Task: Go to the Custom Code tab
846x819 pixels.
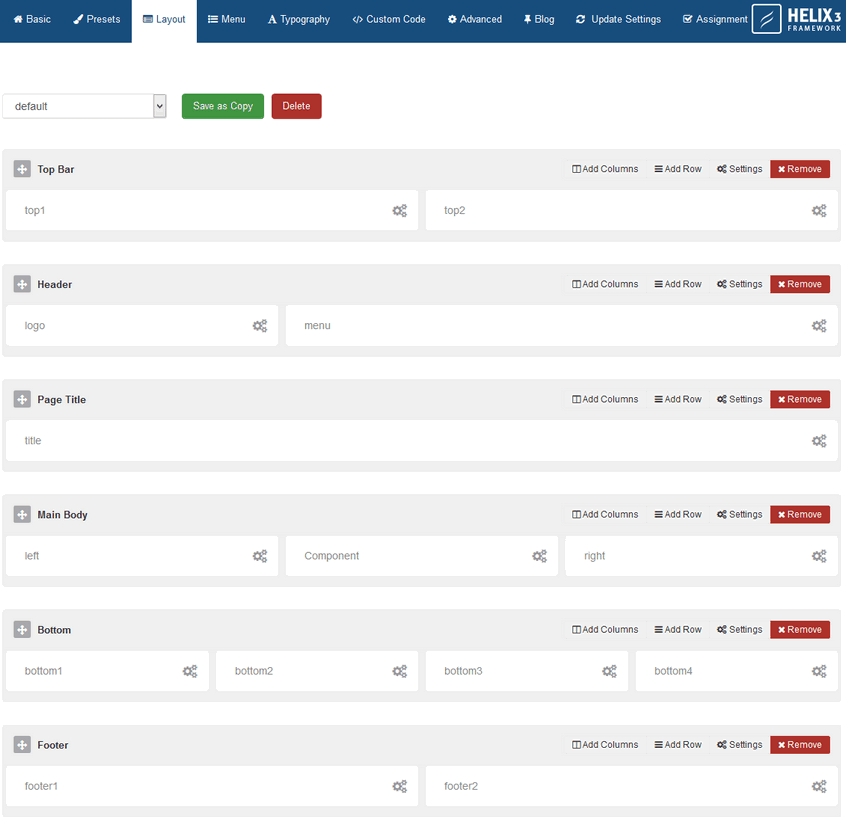Action: click(x=388, y=19)
